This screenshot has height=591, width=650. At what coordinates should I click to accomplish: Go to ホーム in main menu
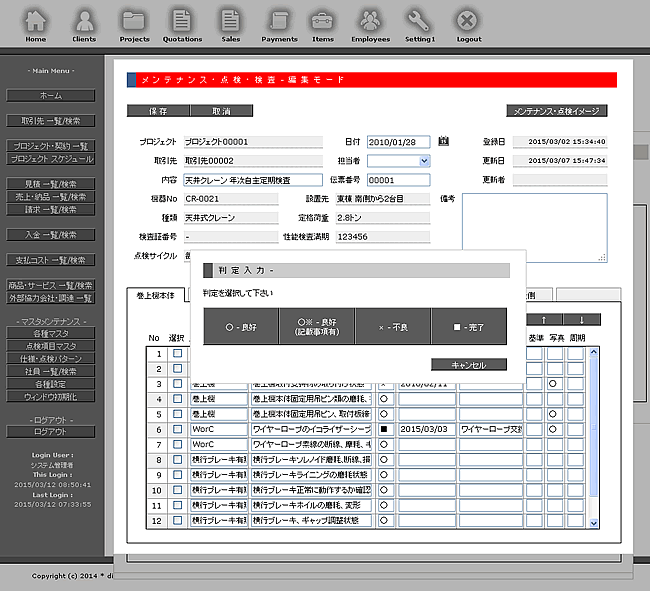[51, 96]
